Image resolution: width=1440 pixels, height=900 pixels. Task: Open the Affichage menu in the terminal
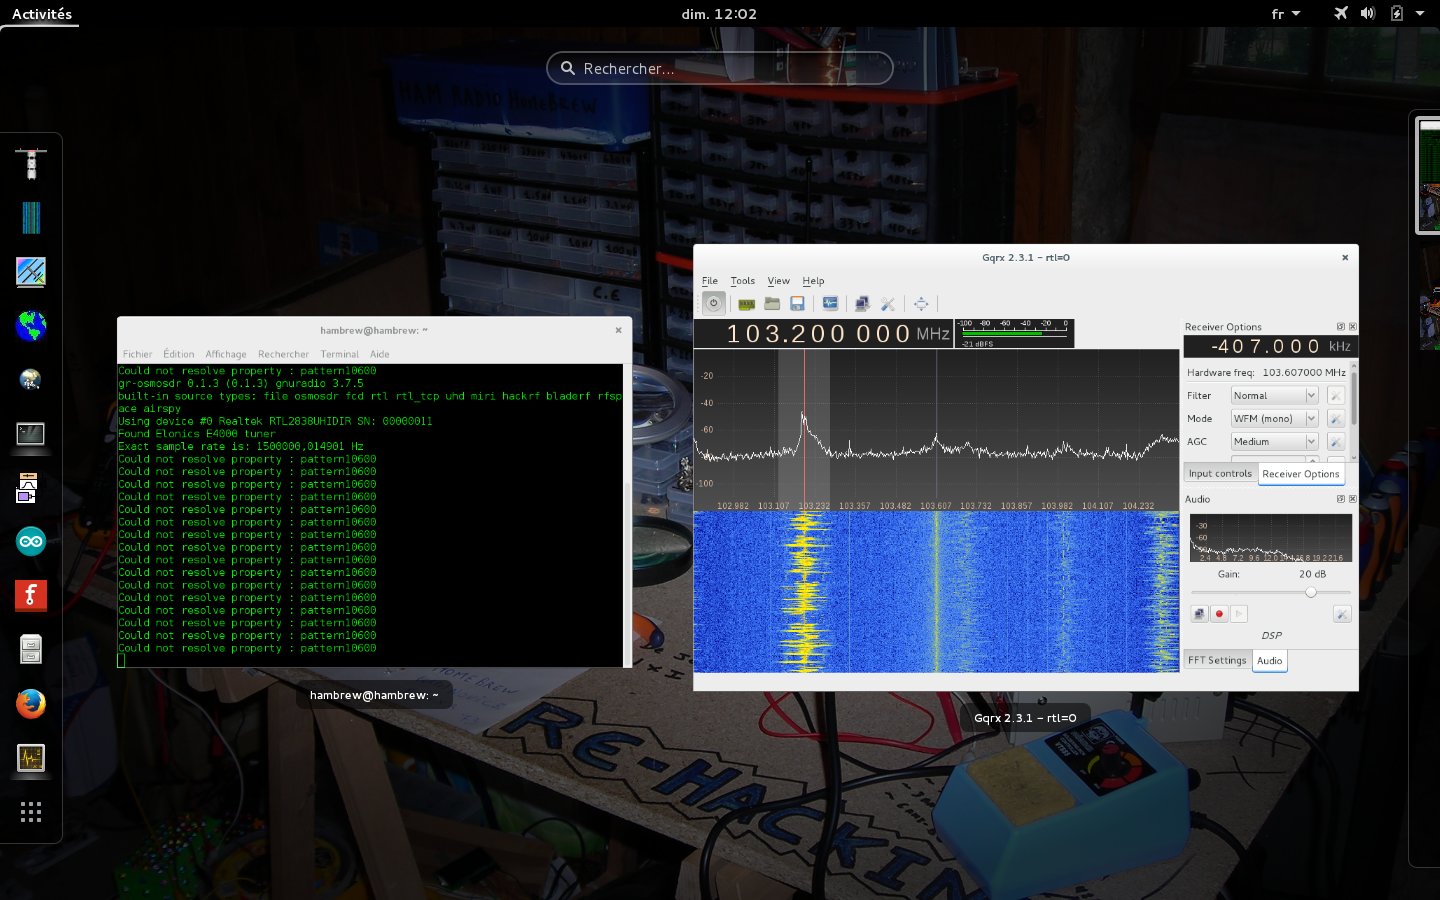pos(226,353)
